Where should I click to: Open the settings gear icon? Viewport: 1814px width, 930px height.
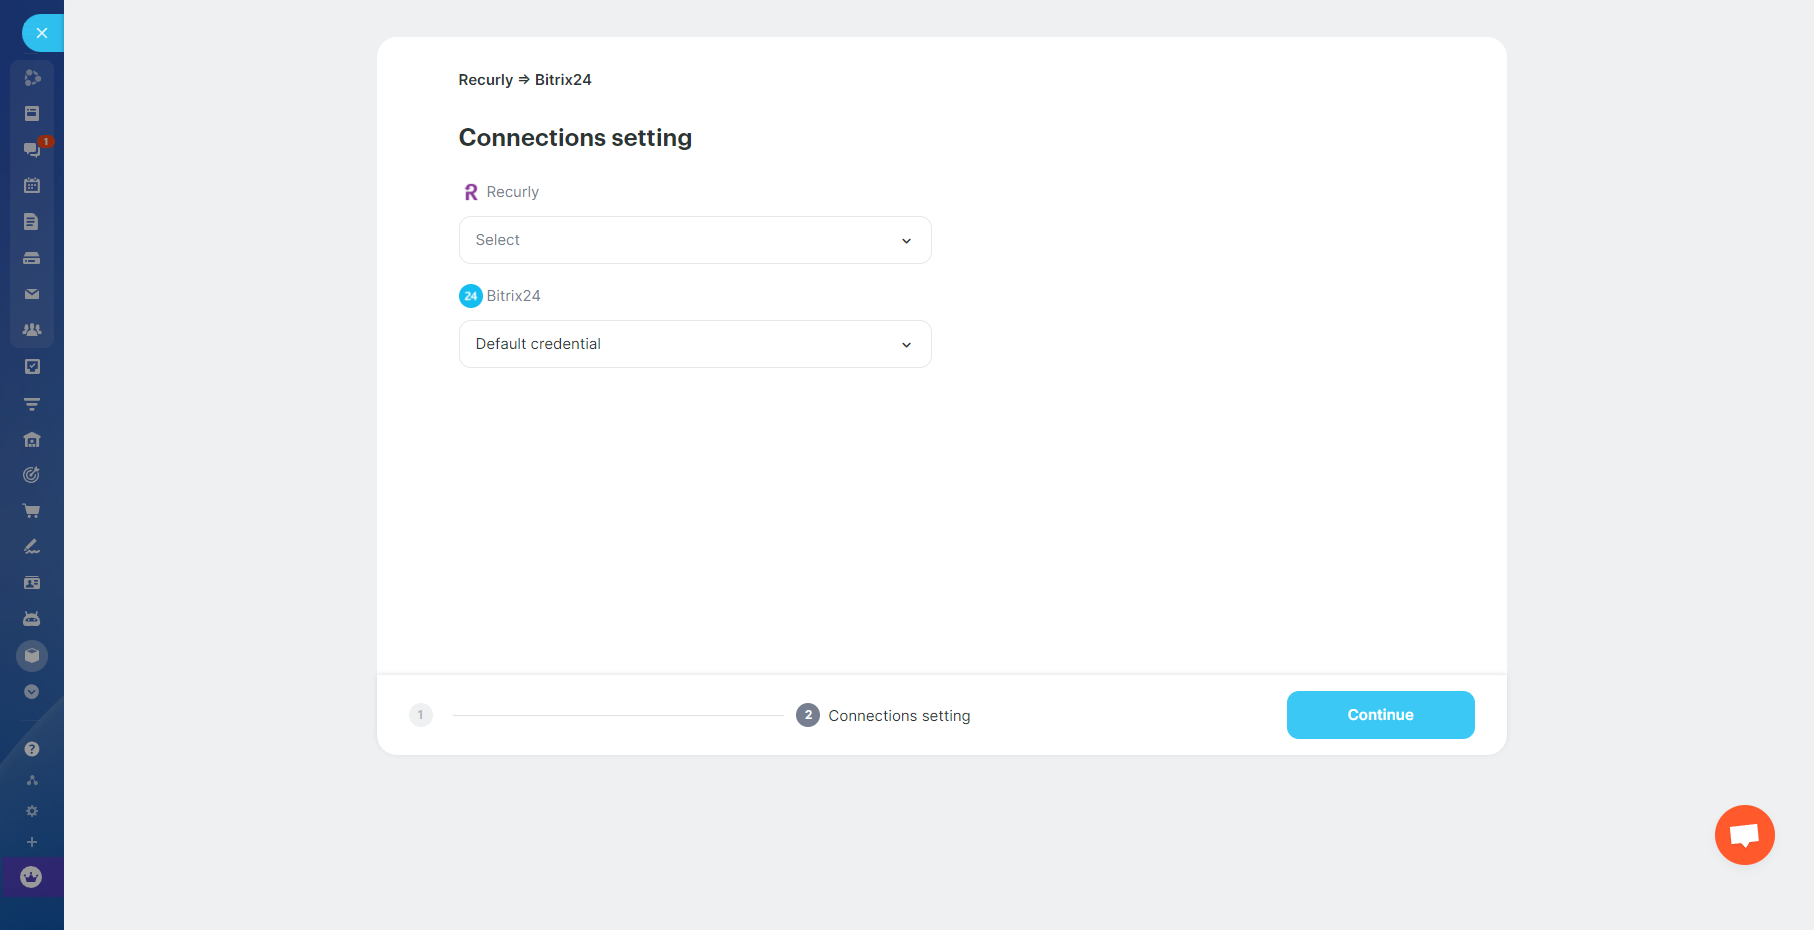click(32, 811)
